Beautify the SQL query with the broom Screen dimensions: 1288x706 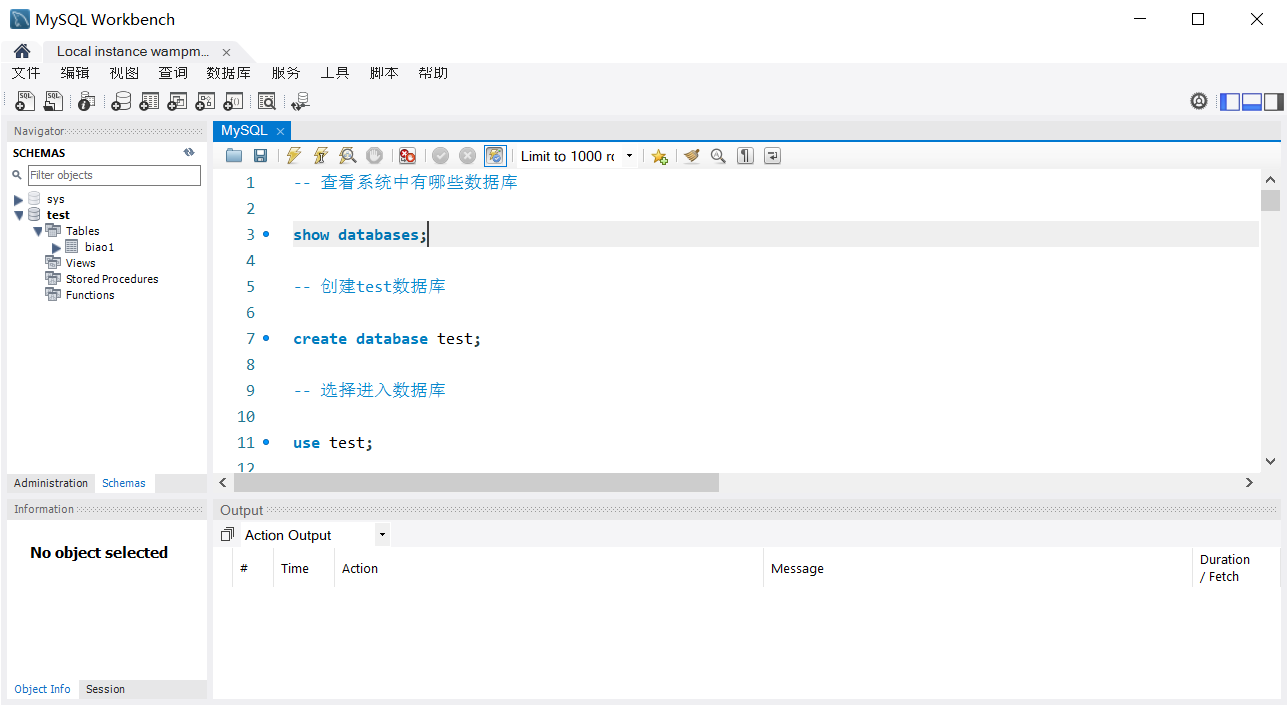tap(691, 156)
